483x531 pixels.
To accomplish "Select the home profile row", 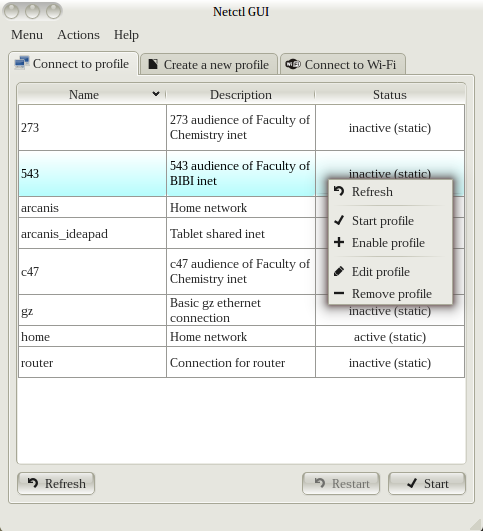I will pos(242,336).
